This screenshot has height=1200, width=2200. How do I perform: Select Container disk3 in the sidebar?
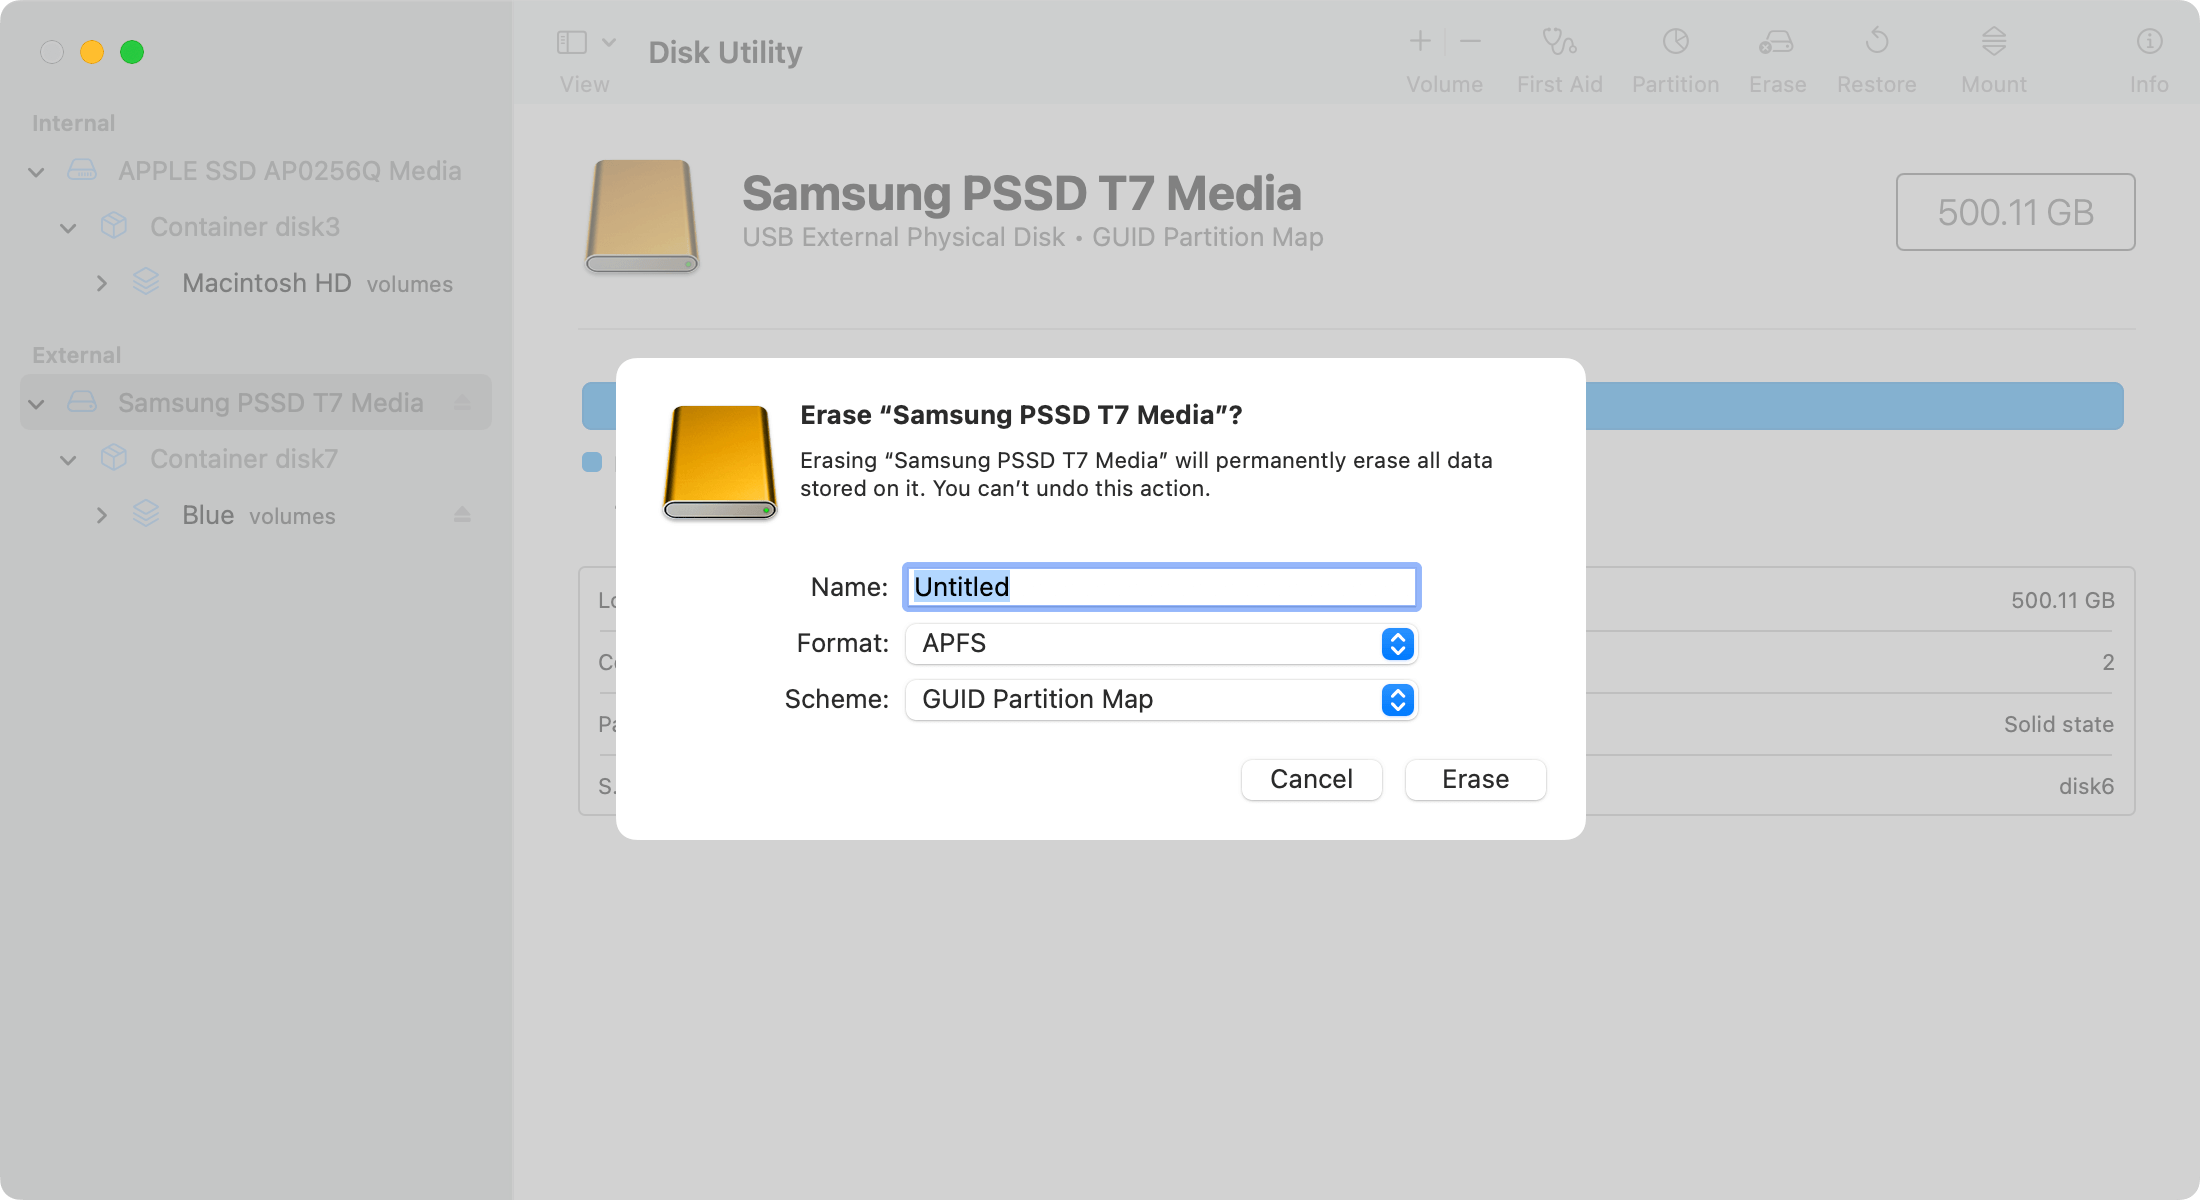[x=244, y=227]
